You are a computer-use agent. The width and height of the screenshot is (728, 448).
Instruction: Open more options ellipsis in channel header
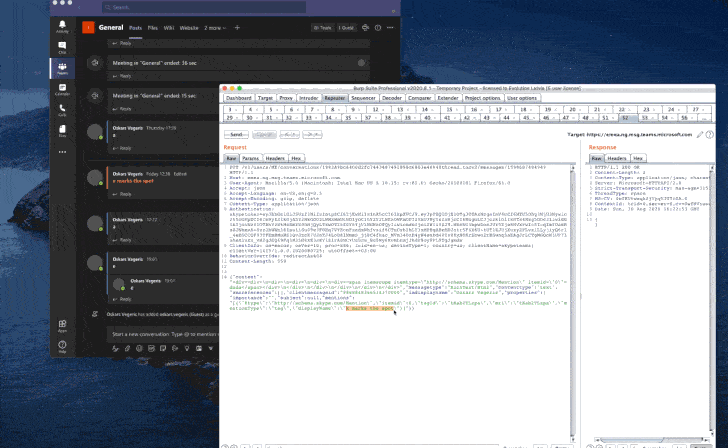(390, 28)
